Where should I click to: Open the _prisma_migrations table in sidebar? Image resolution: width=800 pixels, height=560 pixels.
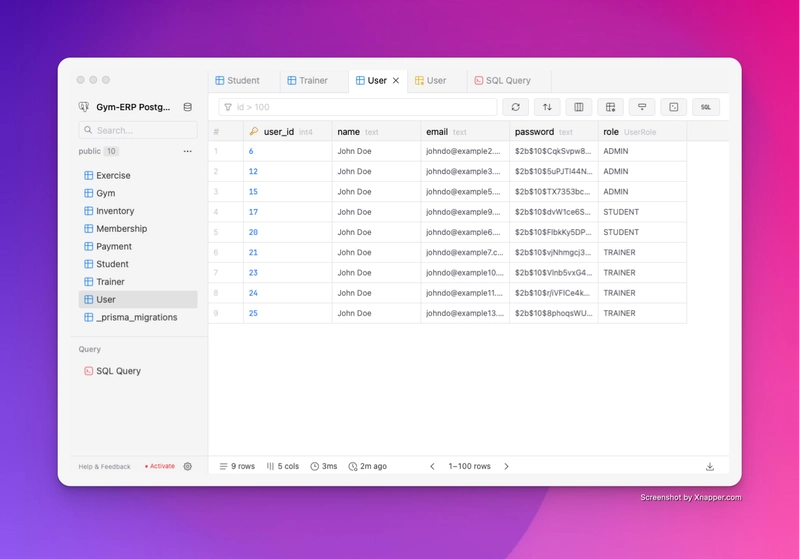click(x=138, y=317)
